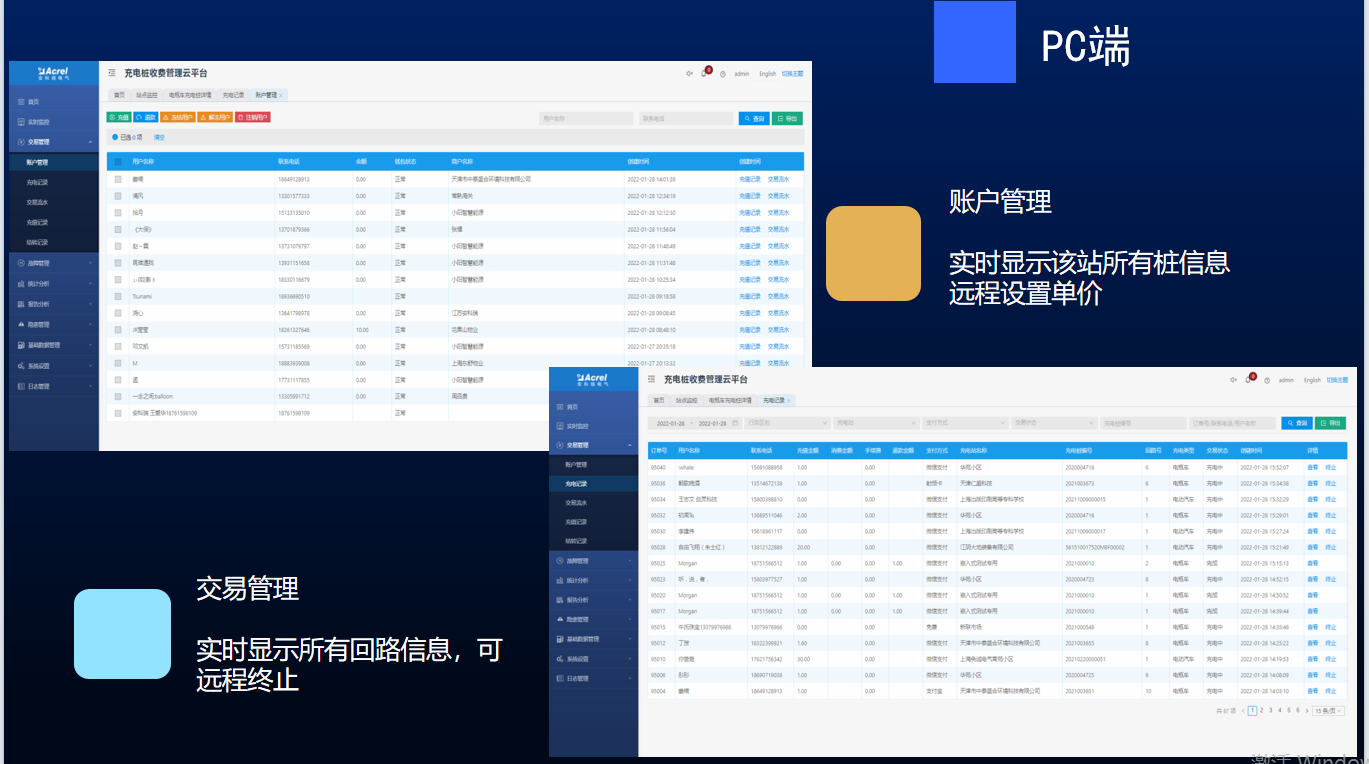Check the box for phone number 13301577333
Screen dimensions: 1369x764
click(x=118, y=196)
